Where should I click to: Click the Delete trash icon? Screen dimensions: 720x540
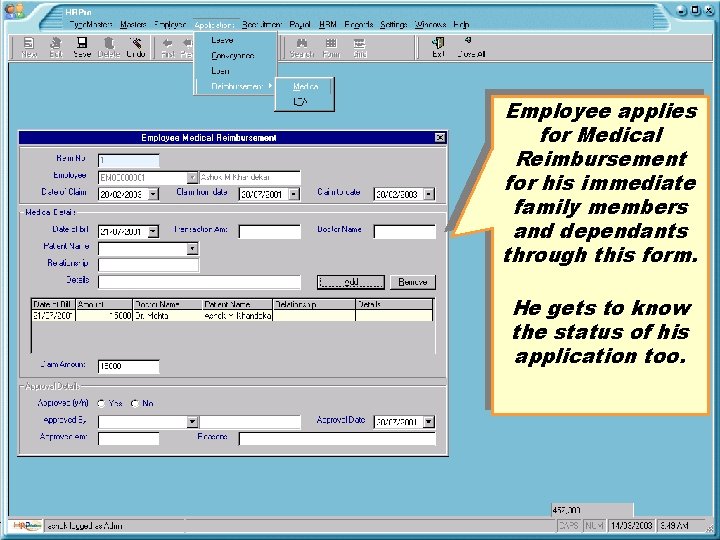click(109, 47)
